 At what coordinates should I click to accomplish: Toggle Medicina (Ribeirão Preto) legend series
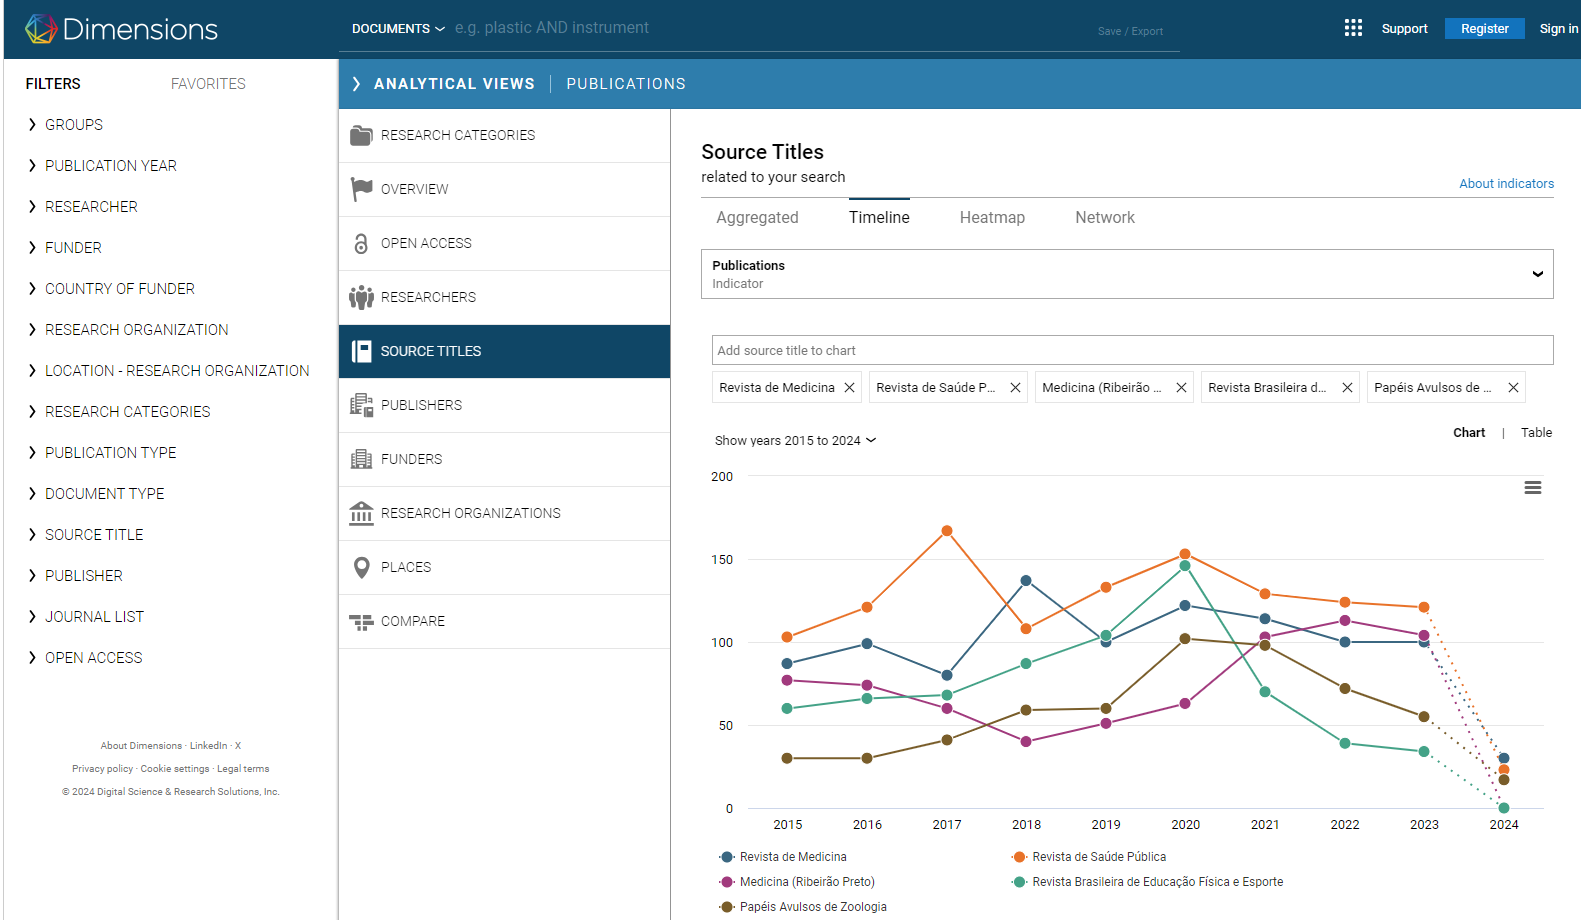point(797,882)
